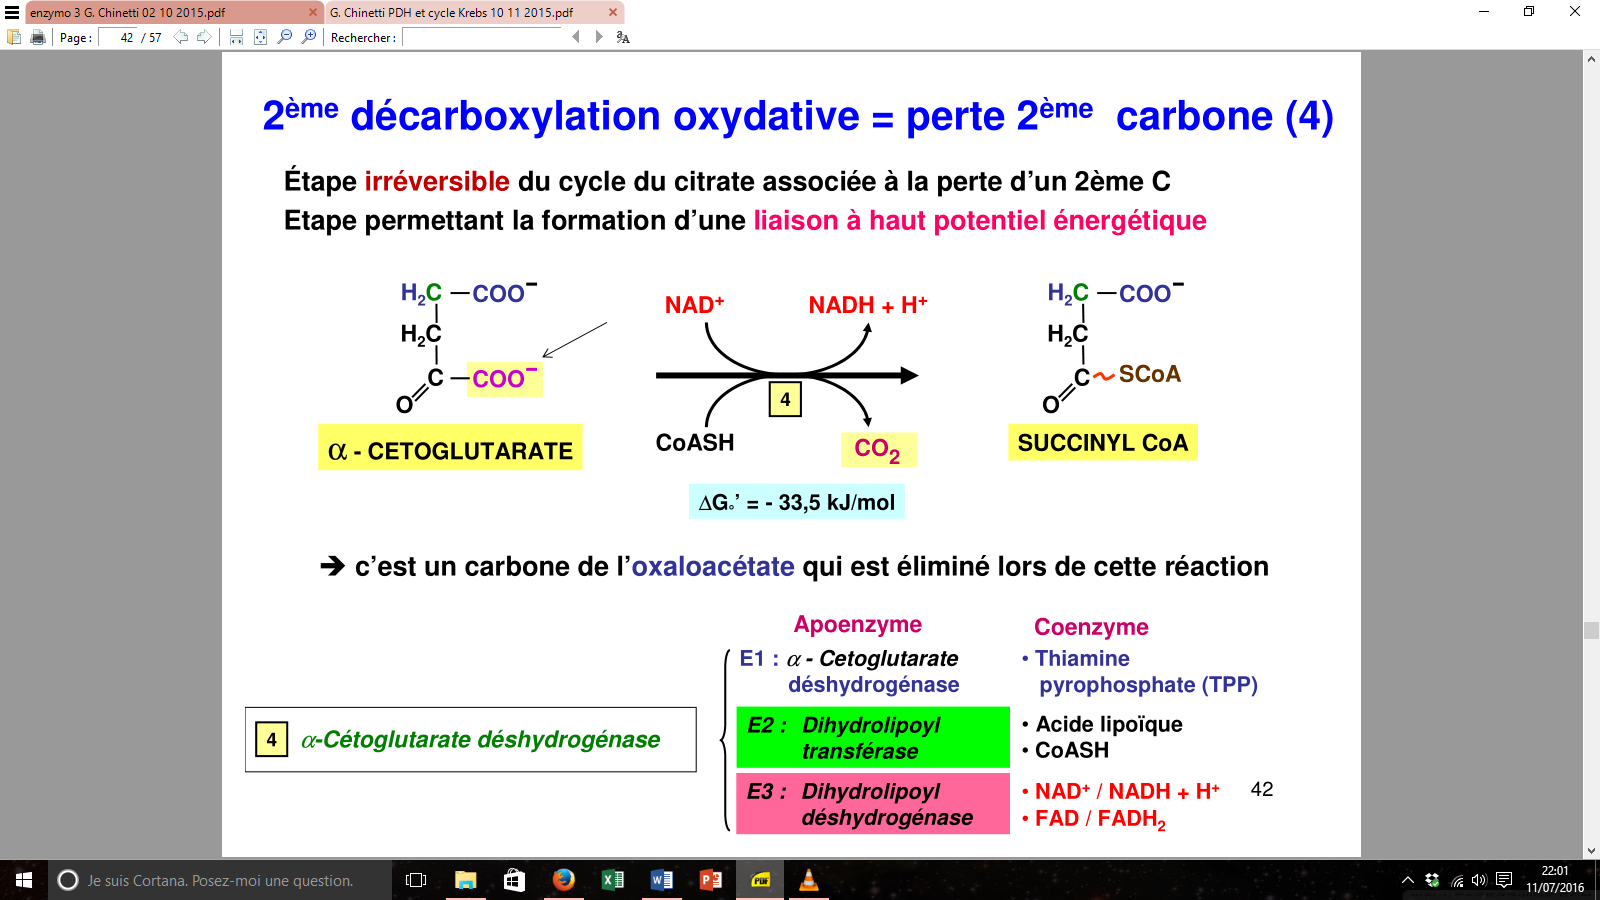Click the Open file icon in toolbar
The height and width of the screenshot is (900, 1600).
coord(14,37)
